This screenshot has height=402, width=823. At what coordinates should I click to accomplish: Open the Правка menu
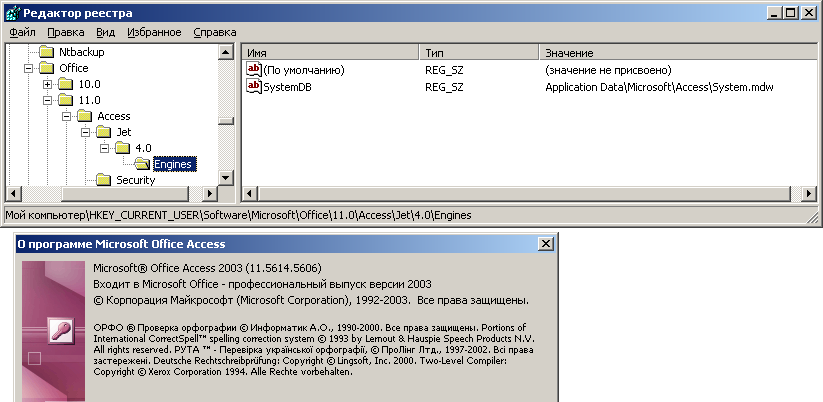click(x=66, y=33)
